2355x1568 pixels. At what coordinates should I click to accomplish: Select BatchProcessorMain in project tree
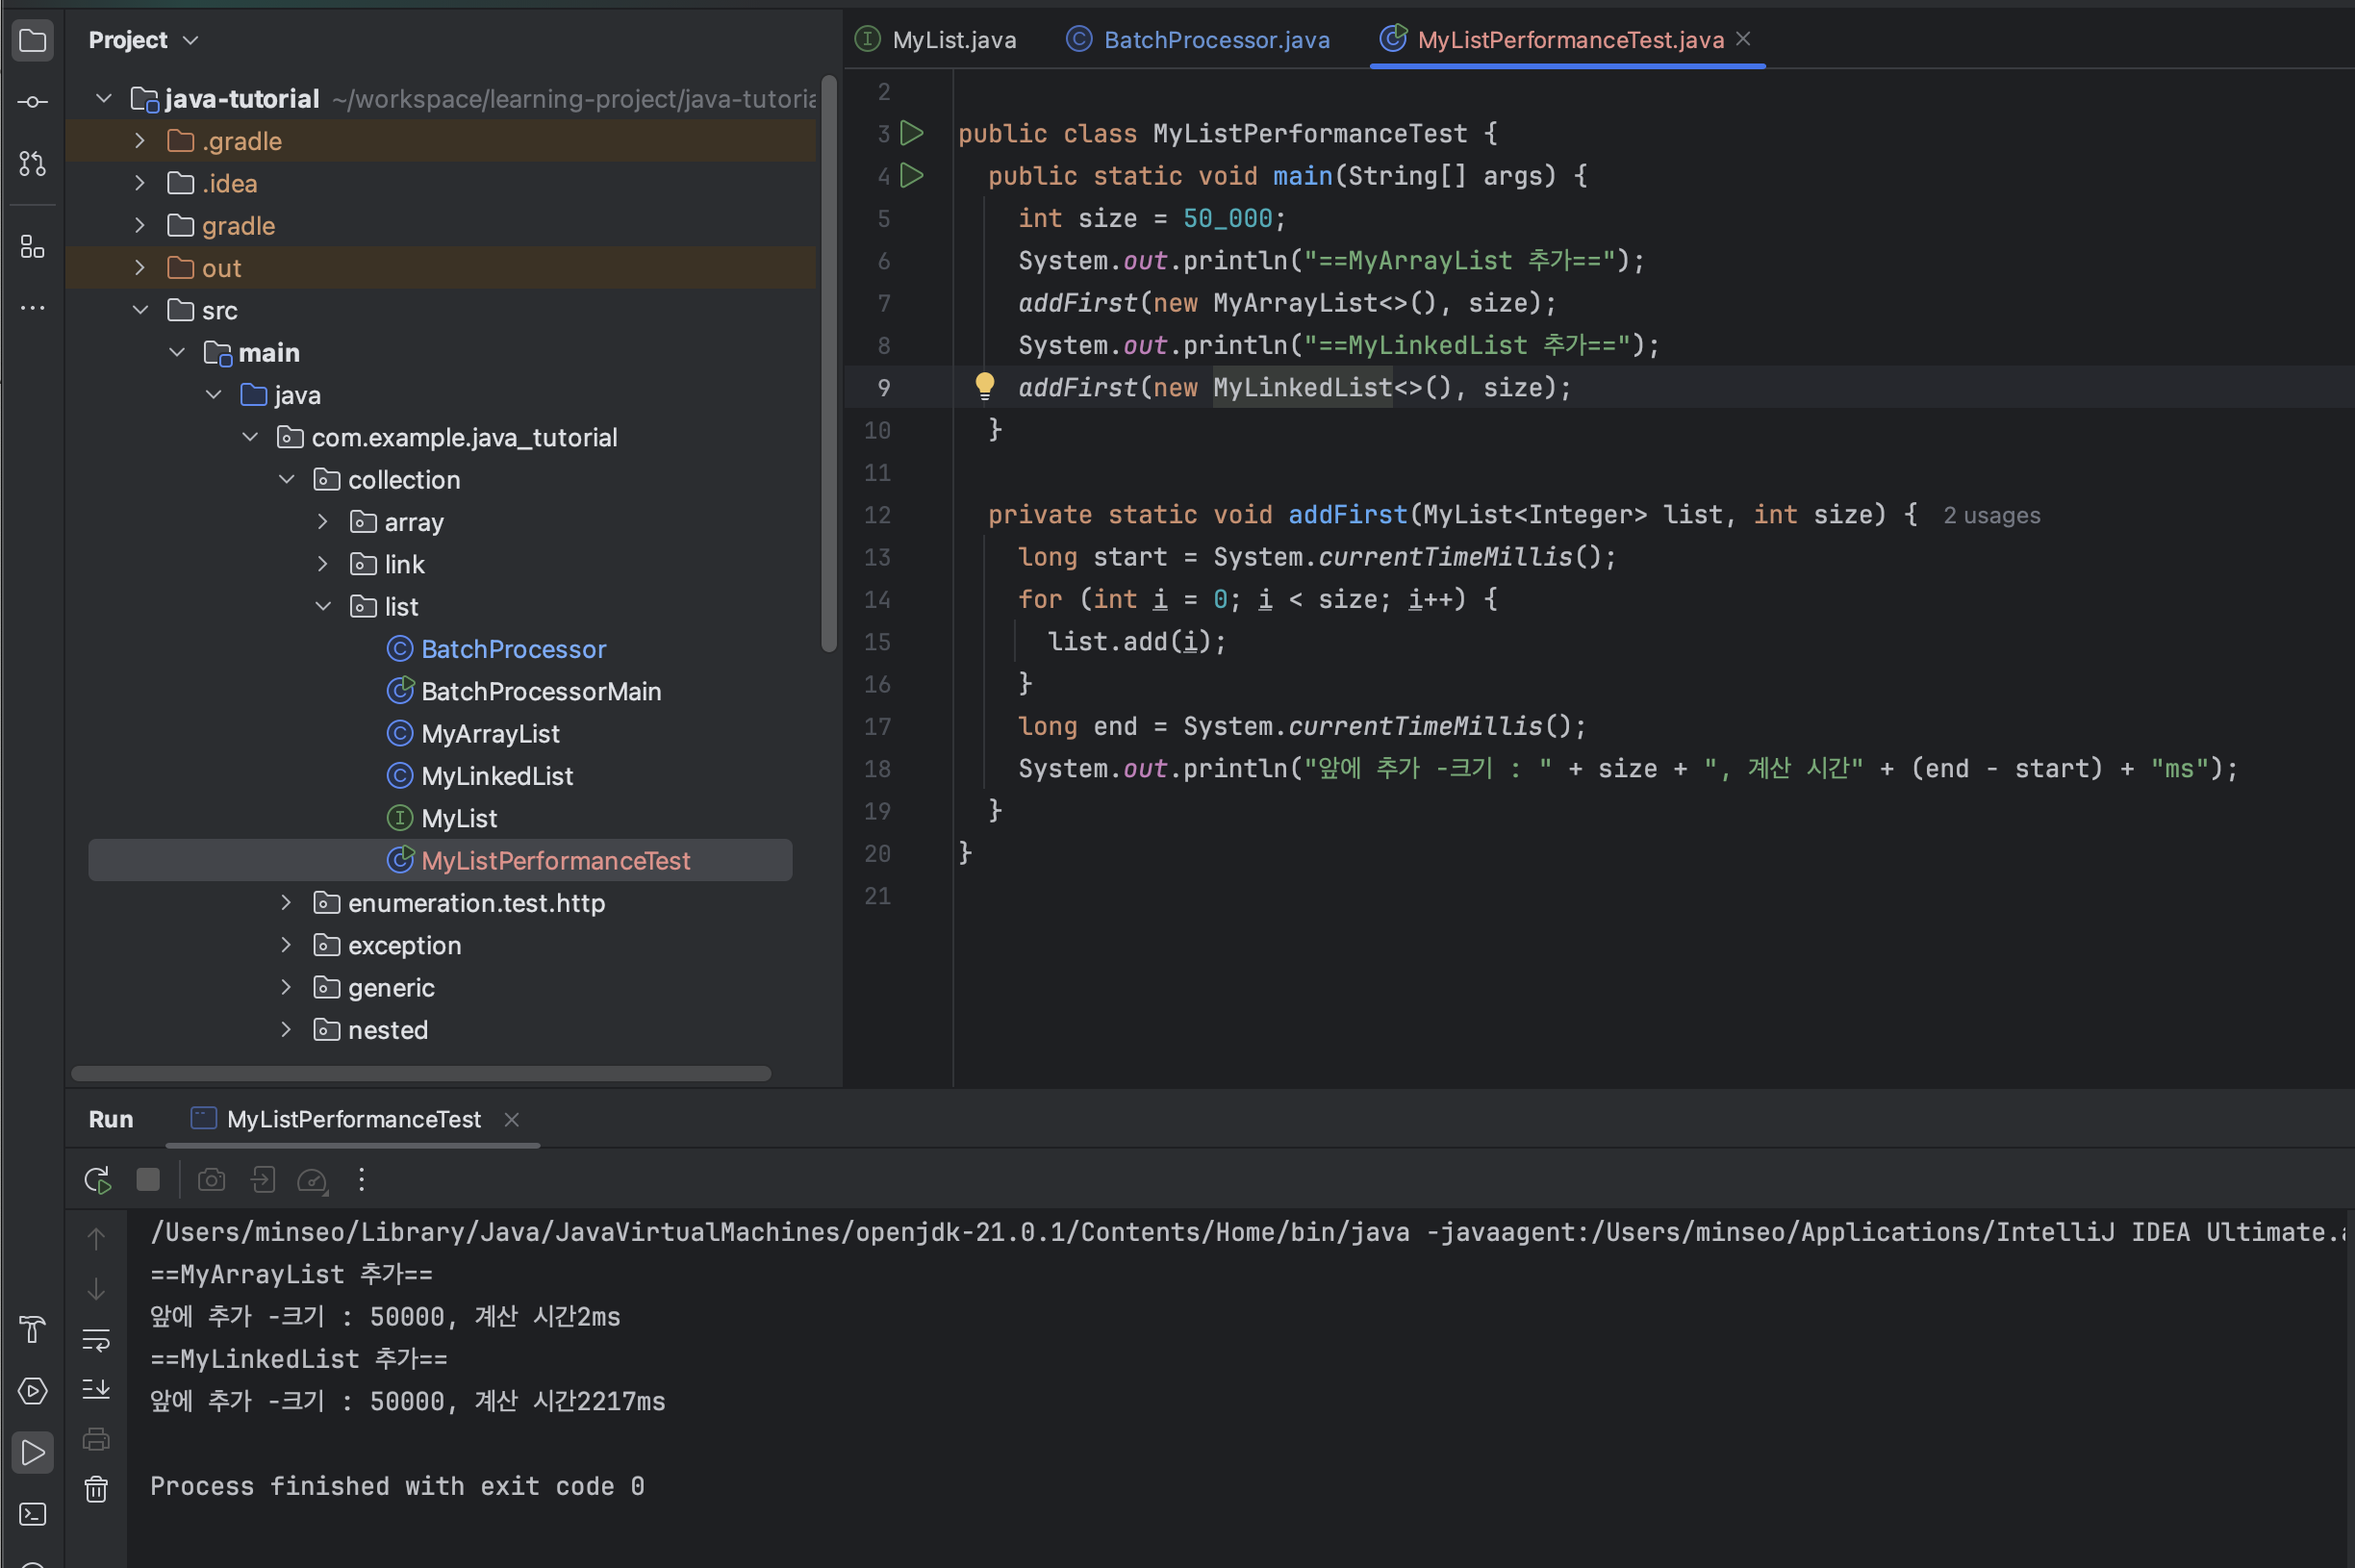(541, 691)
